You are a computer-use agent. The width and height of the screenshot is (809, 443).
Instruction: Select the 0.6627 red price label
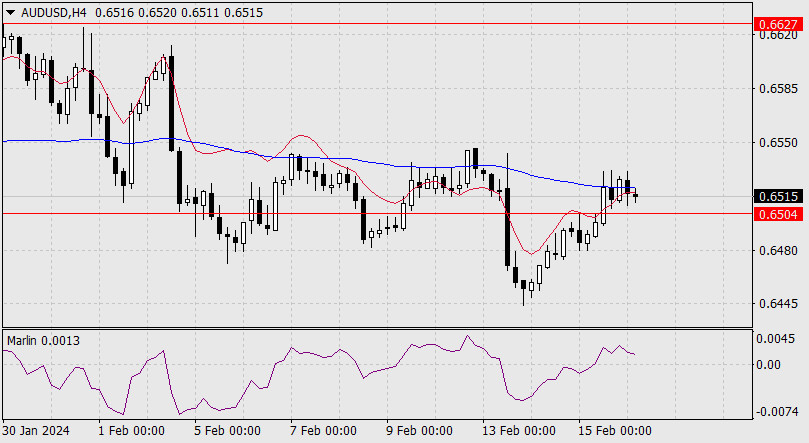click(x=779, y=24)
